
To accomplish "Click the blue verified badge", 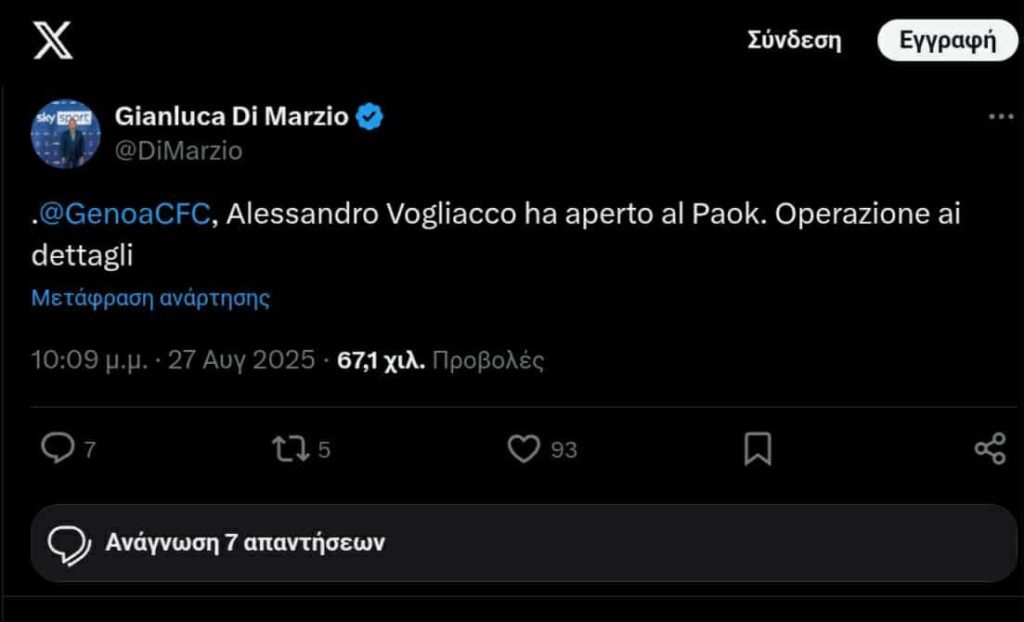I will pyautogui.click(x=370, y=117).
